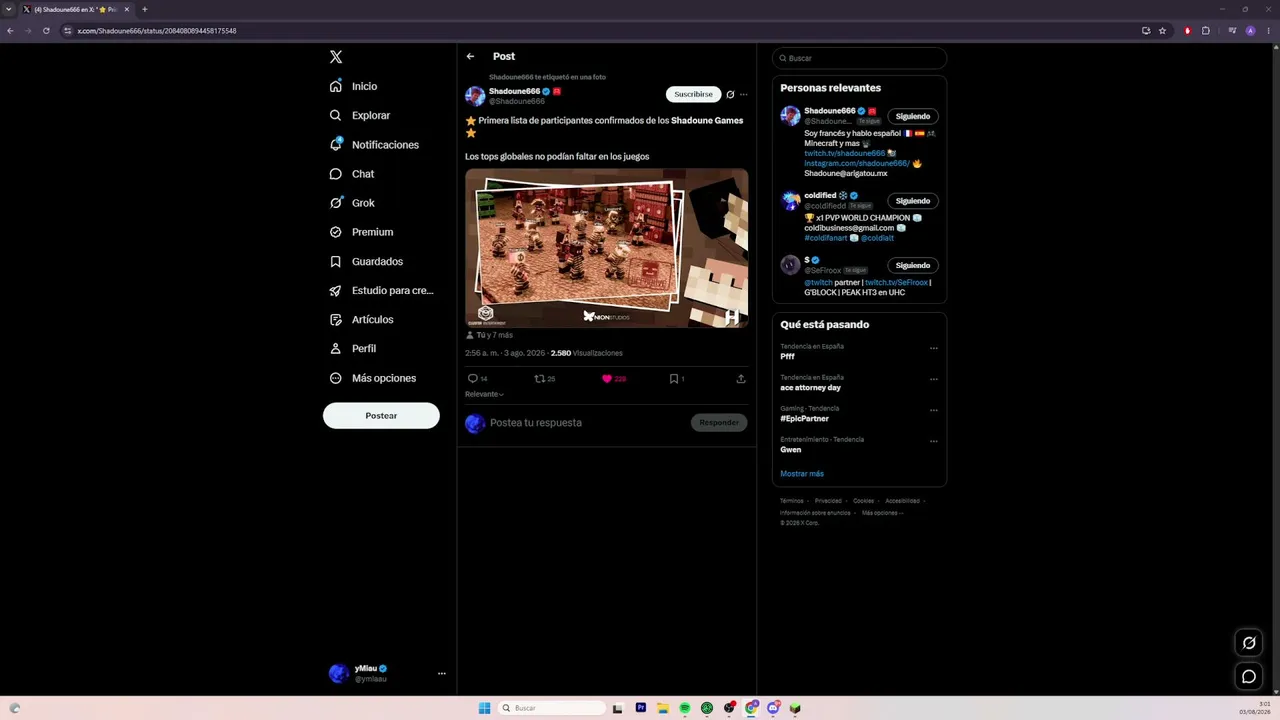The width and height of the screenshot is (1280, 720).
Task: Close the Shadoune666 browser tab
Action: [x=126, y=10]
